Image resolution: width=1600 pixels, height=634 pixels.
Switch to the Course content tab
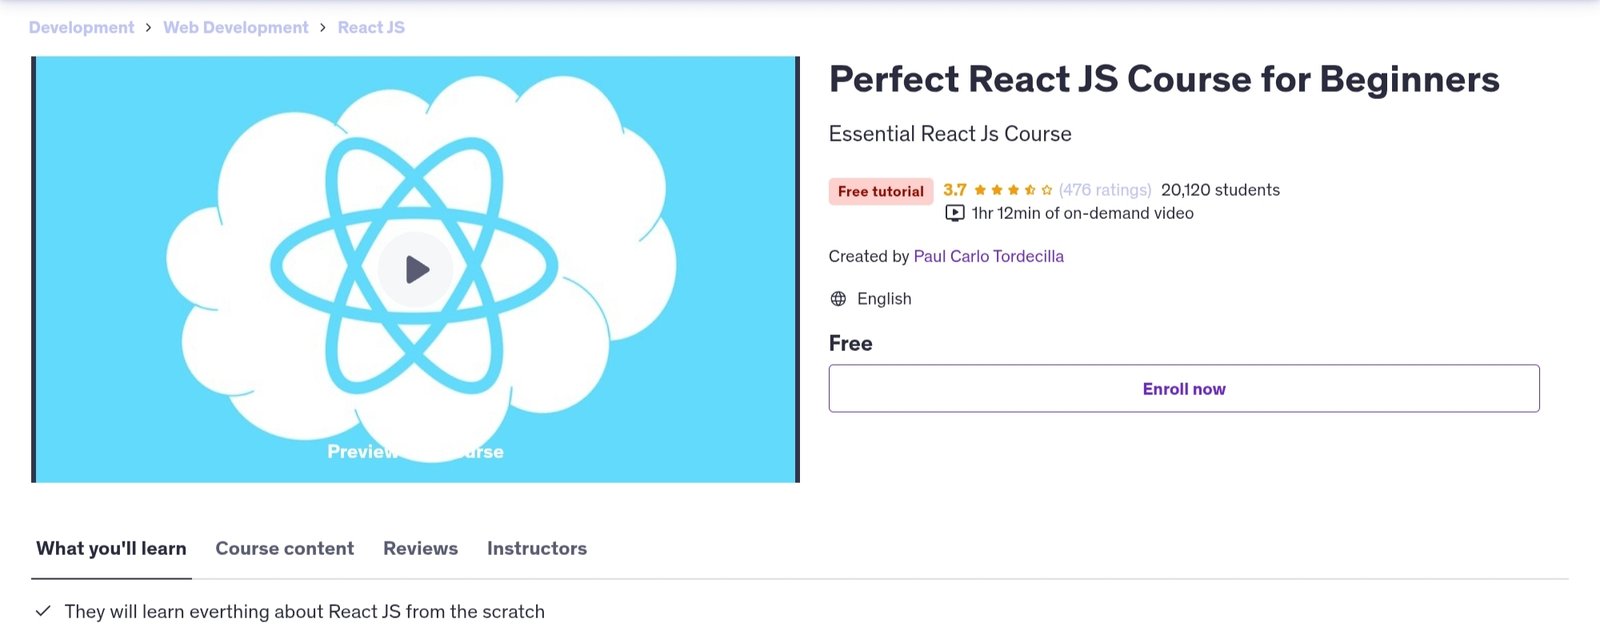click(285, 548)
